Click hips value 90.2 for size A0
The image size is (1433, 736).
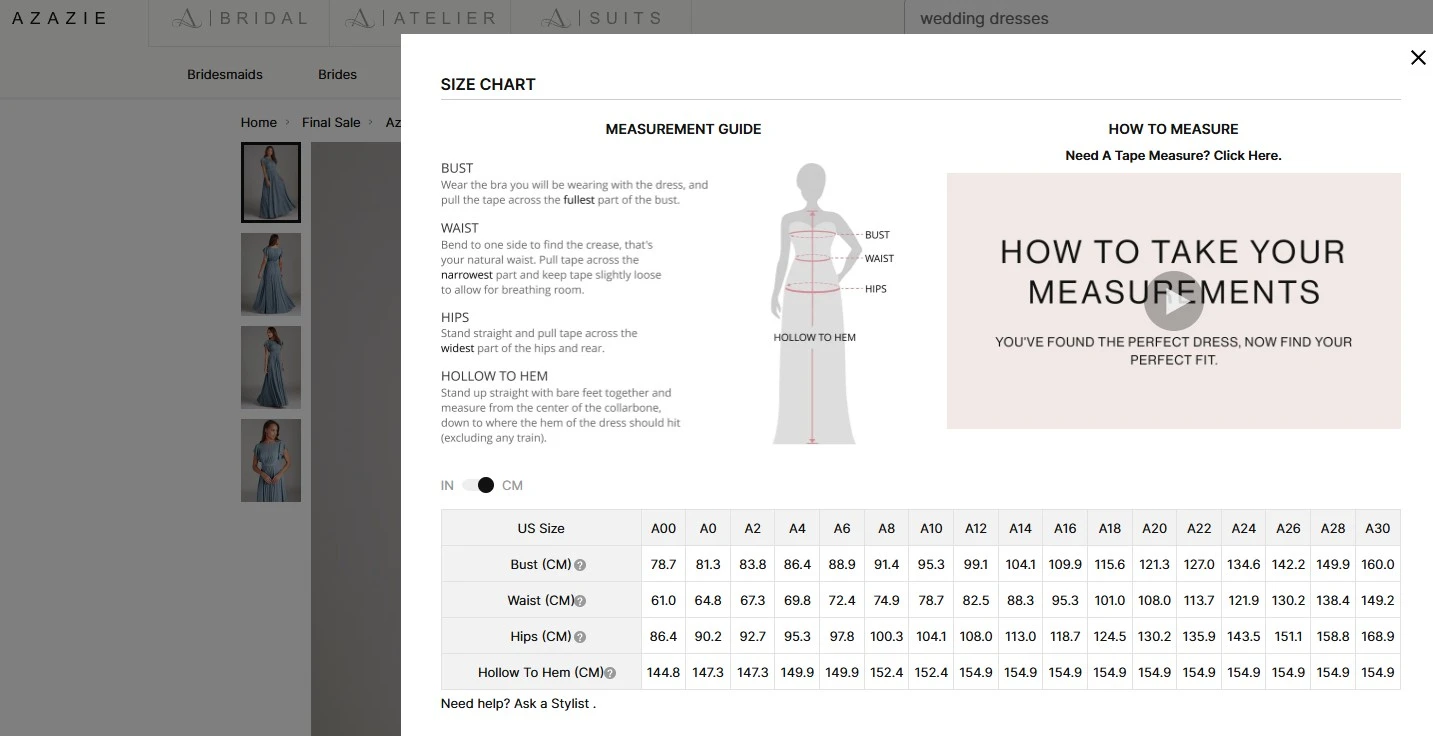click(x=708, y=636)
